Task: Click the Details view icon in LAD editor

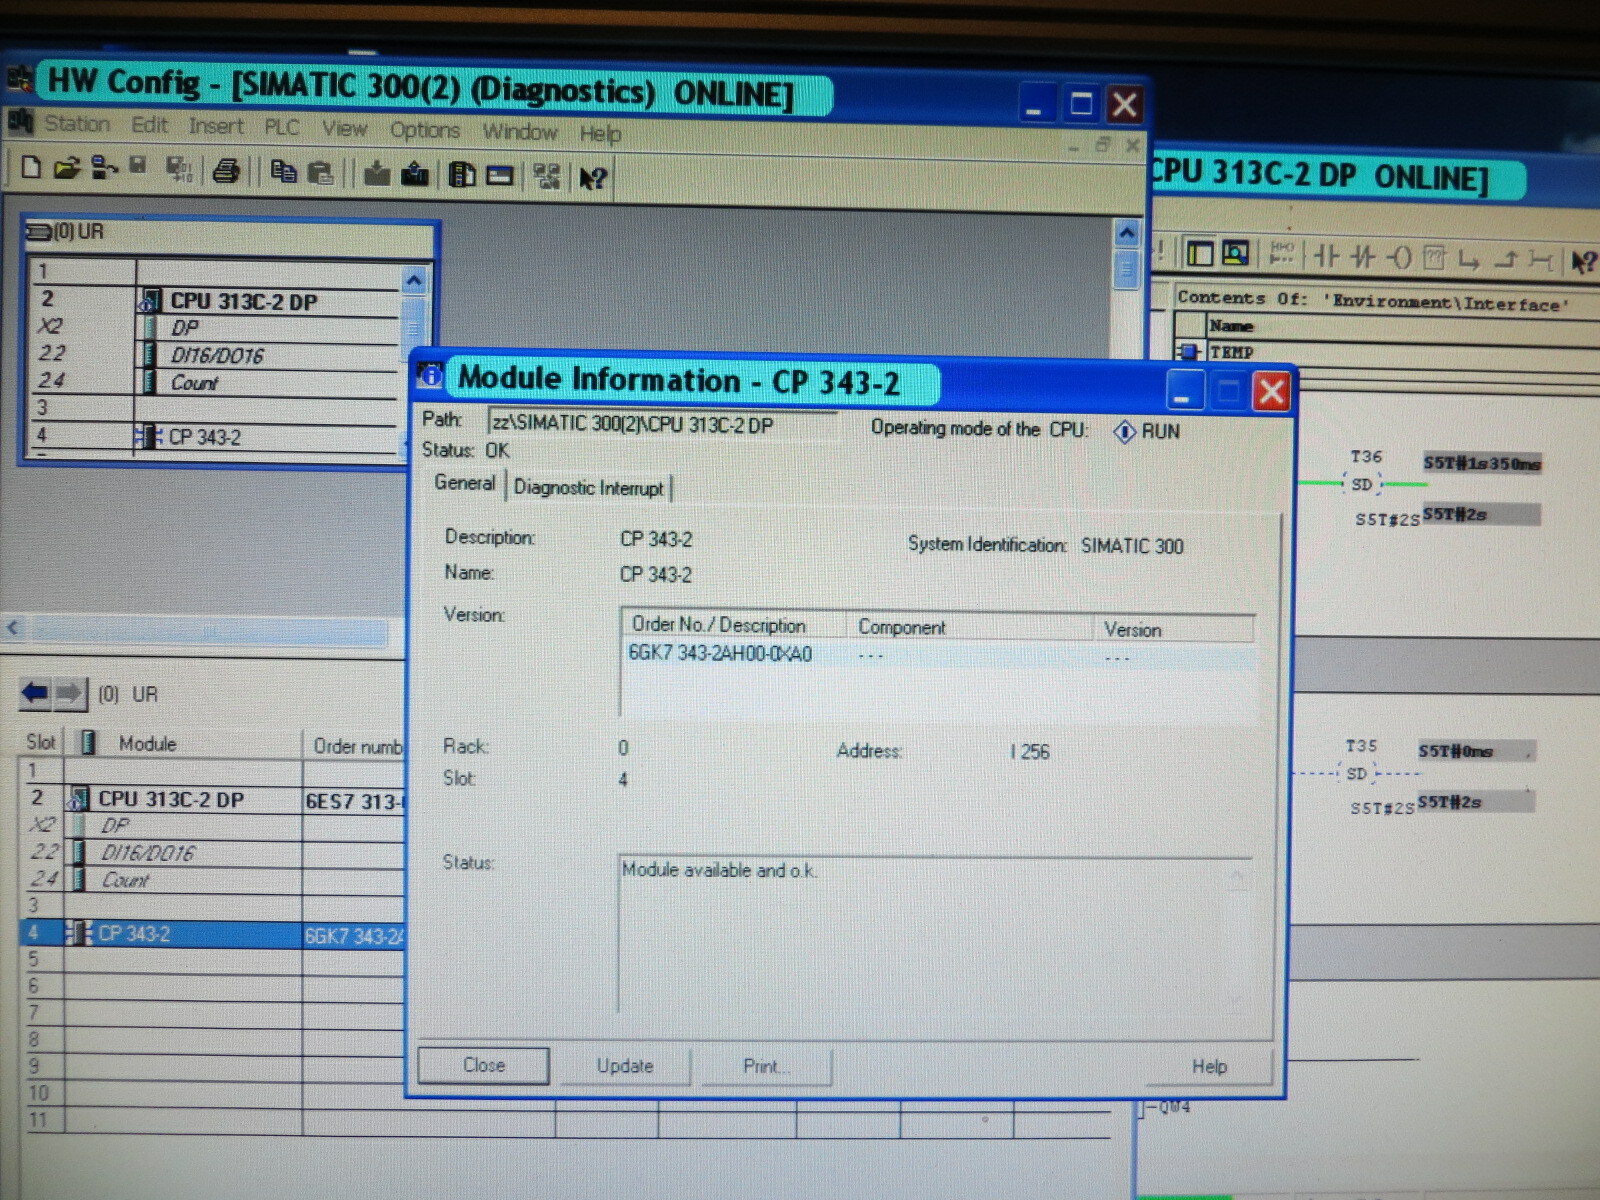Action: click(1236, 254)
